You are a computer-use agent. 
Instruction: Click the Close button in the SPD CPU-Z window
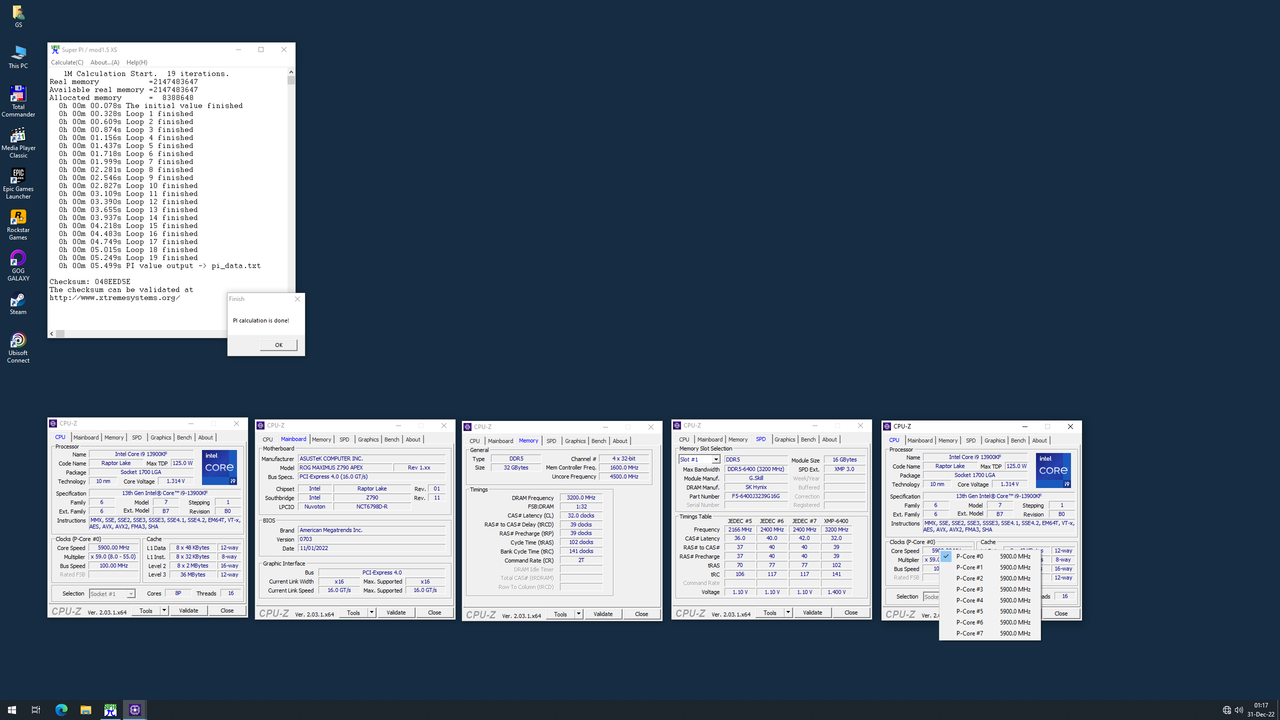[851, 612]
